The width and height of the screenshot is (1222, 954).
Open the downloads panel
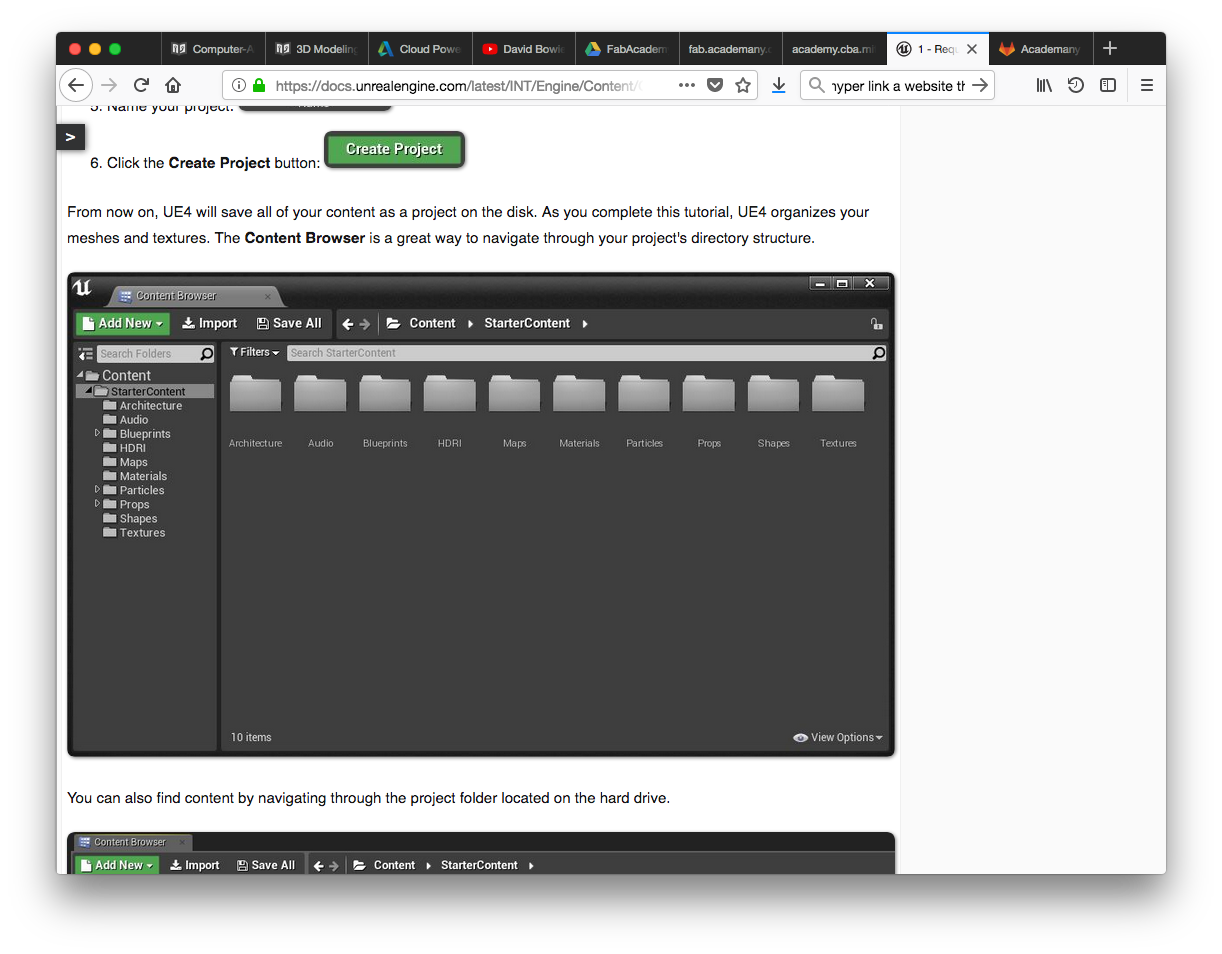click(779, 86)
